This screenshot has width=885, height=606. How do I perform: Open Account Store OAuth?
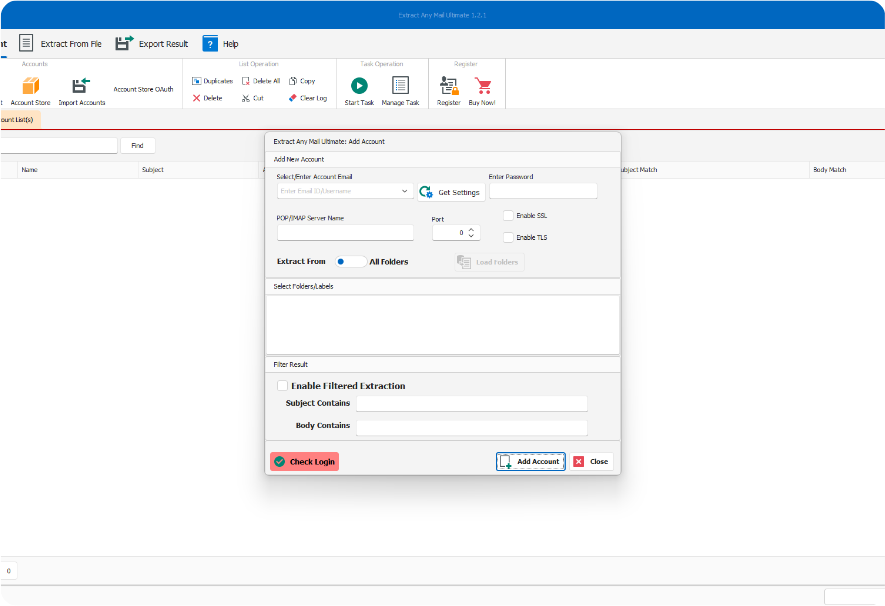[x=143, y=89]
